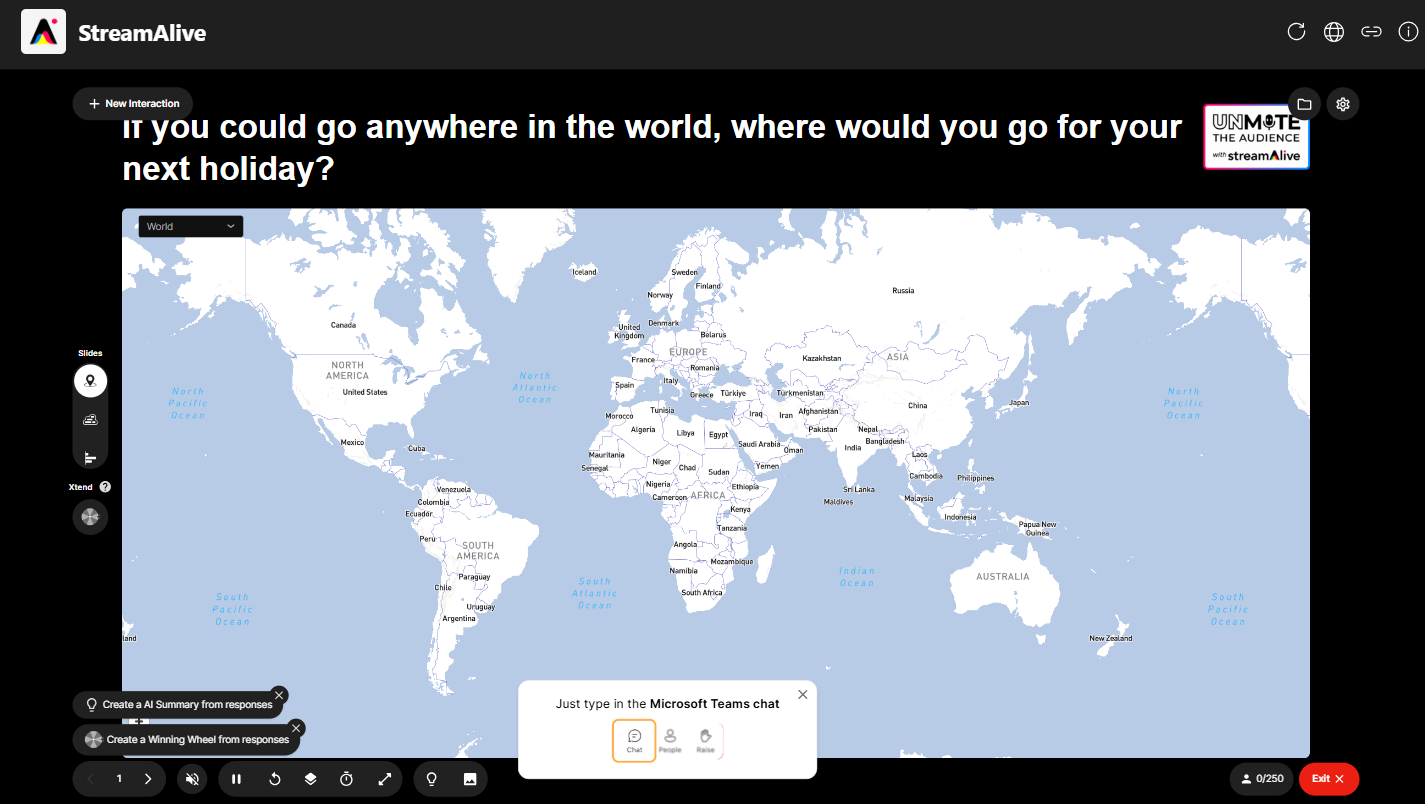
Task: Click the Xtend help question mark
Action: tap(105, 487)
